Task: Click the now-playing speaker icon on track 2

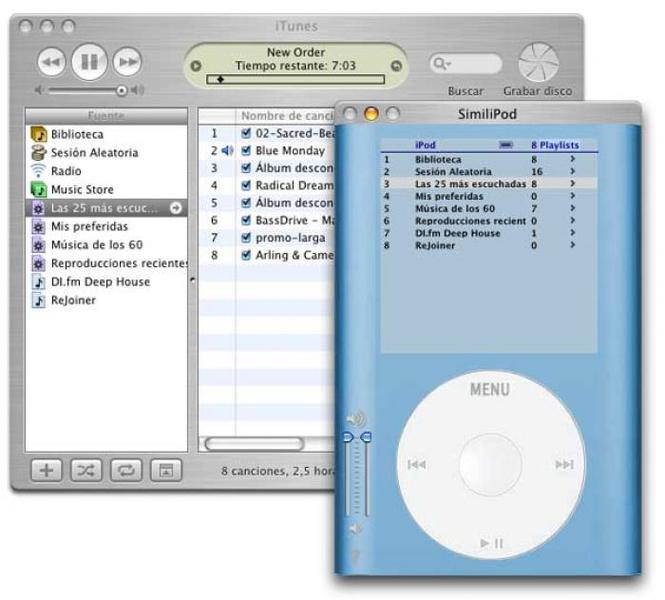Action: (227, 151)
